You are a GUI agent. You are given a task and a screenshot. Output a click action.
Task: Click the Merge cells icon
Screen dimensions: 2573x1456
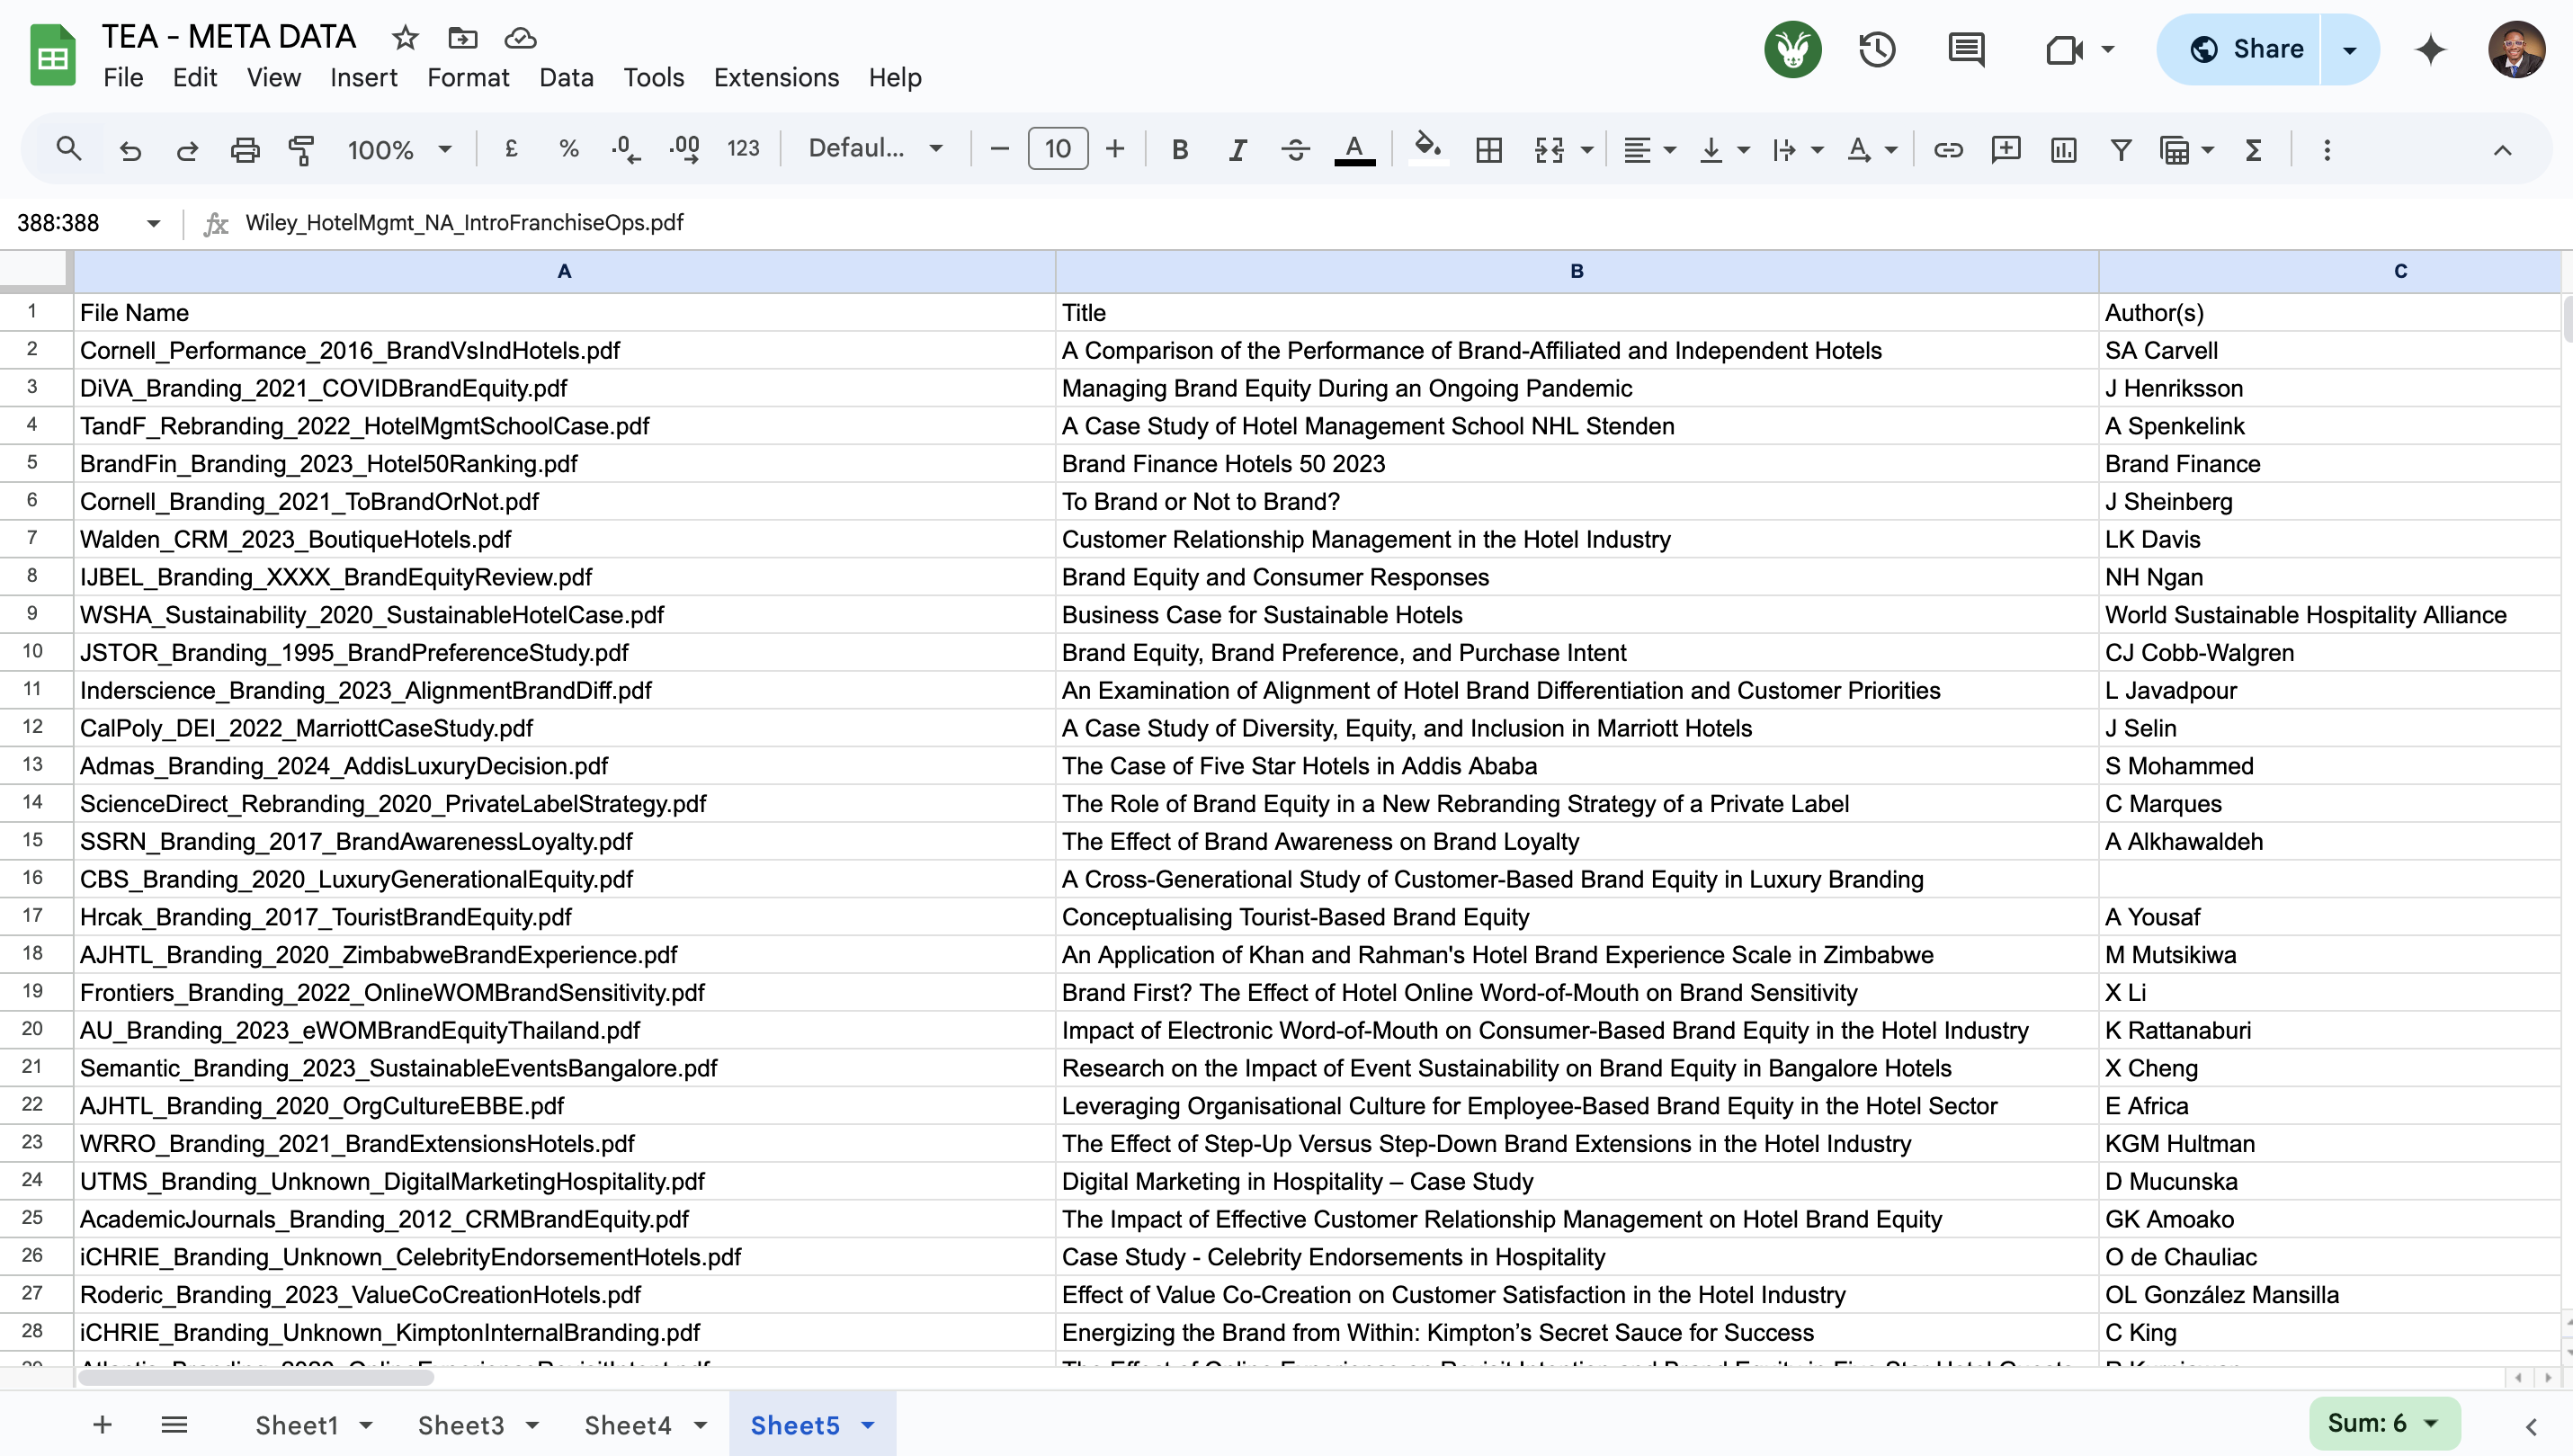coord(1549,149)
